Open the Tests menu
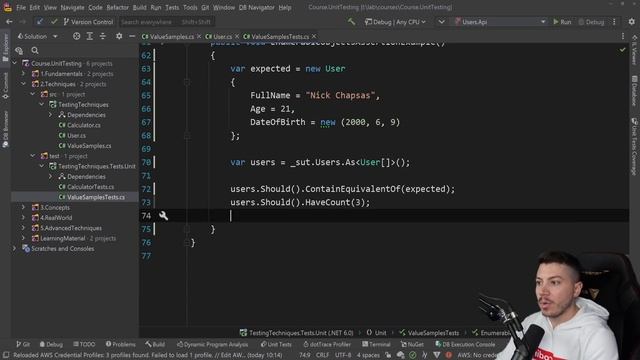 coord(172,7)
